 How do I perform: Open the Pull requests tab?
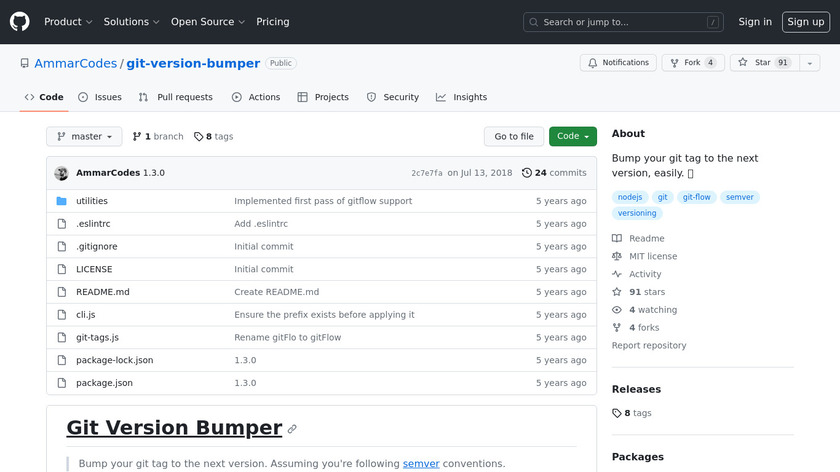[176, 97]
